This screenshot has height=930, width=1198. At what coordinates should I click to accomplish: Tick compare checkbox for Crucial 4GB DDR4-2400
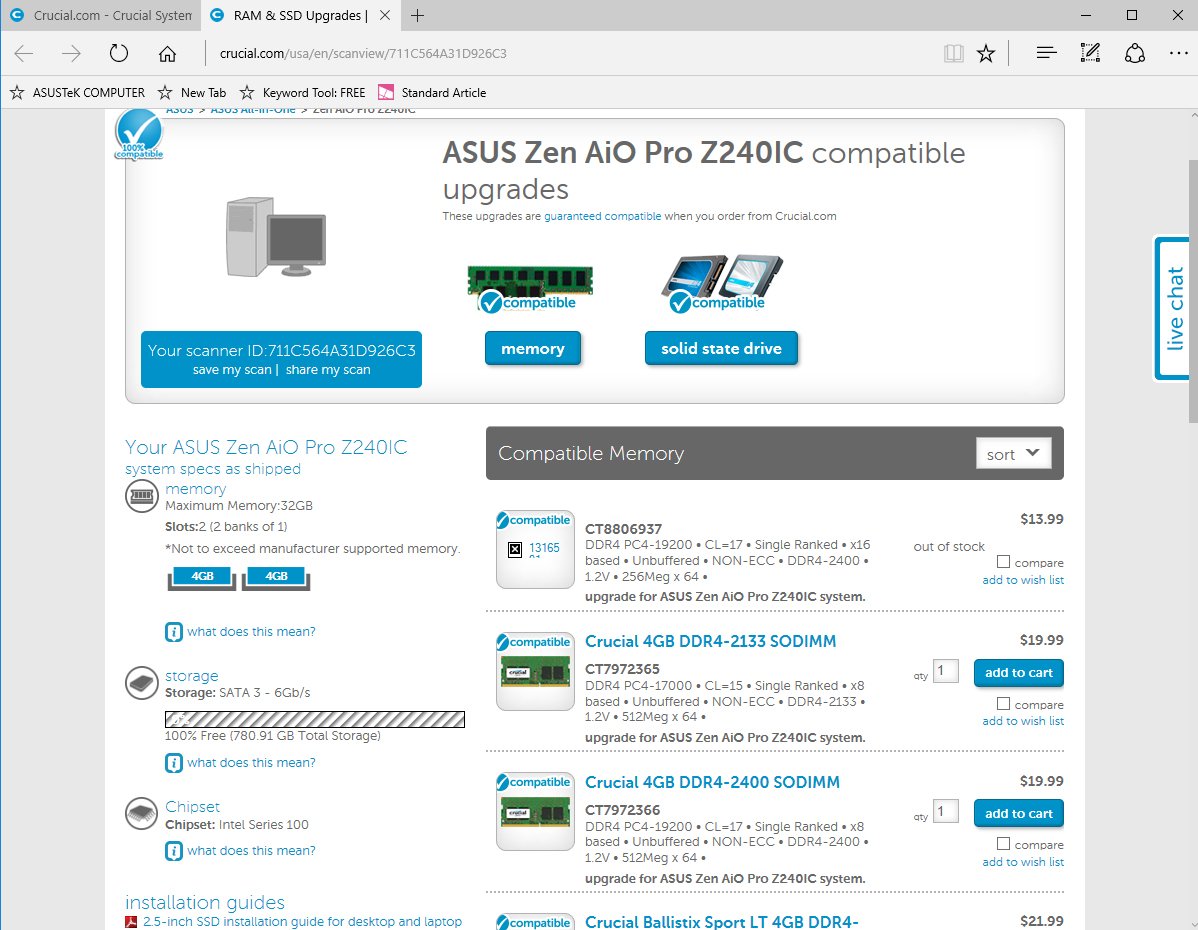tap(1003, 844)
